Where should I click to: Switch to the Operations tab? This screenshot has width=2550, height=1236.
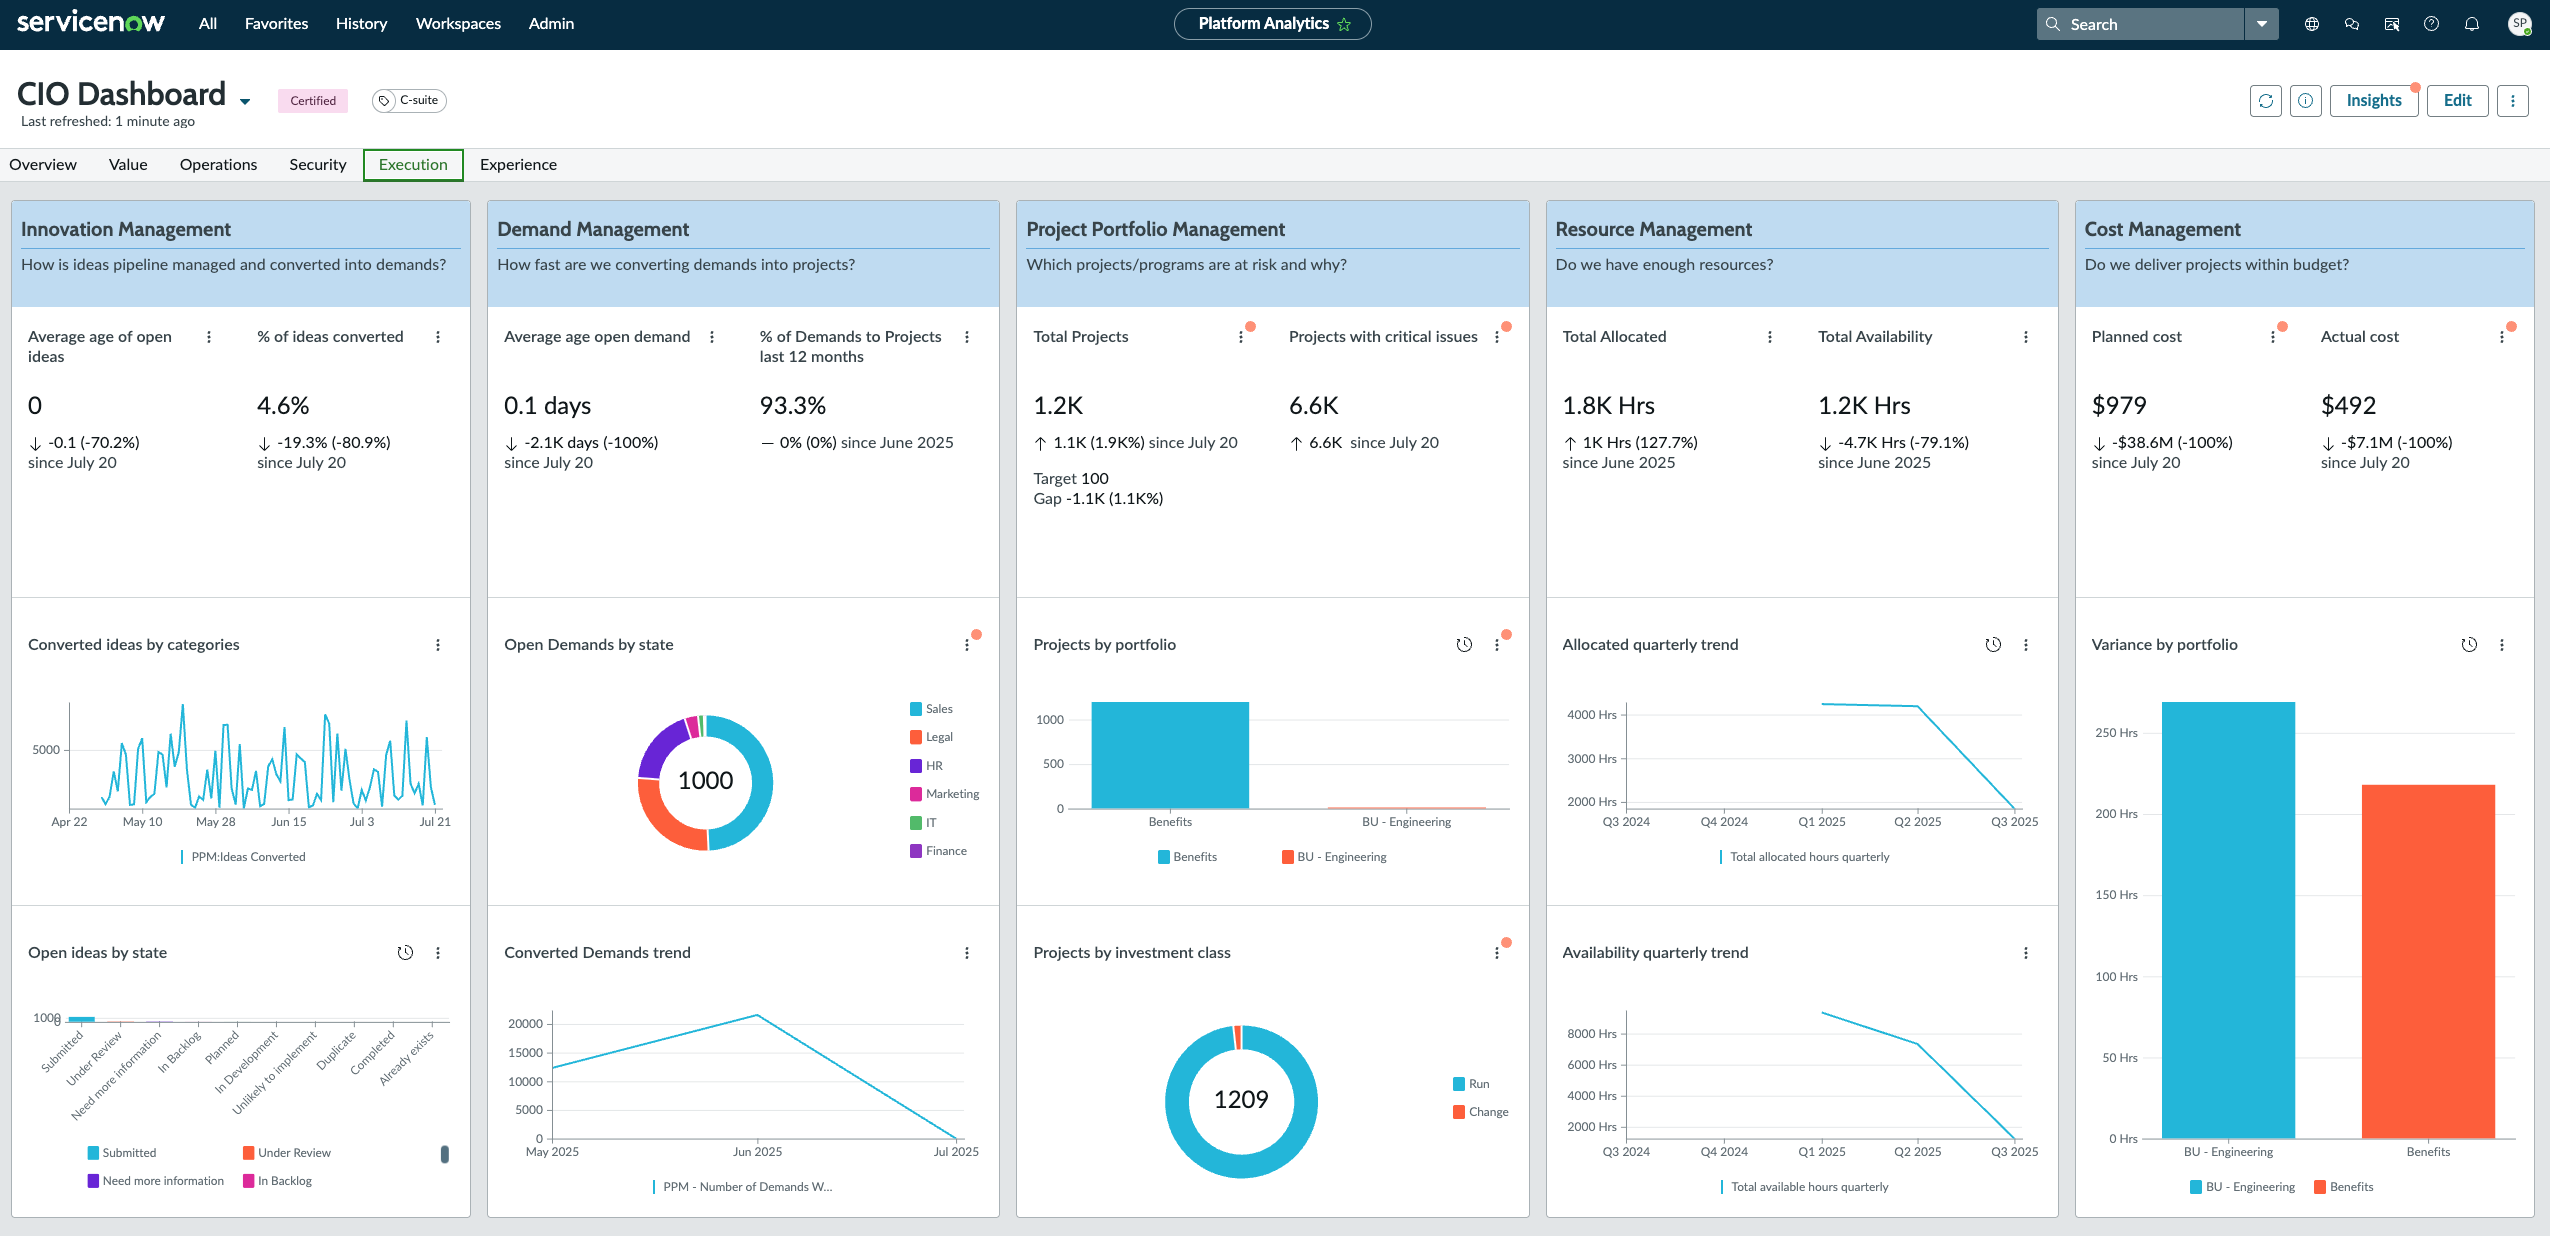coord(218,165)
